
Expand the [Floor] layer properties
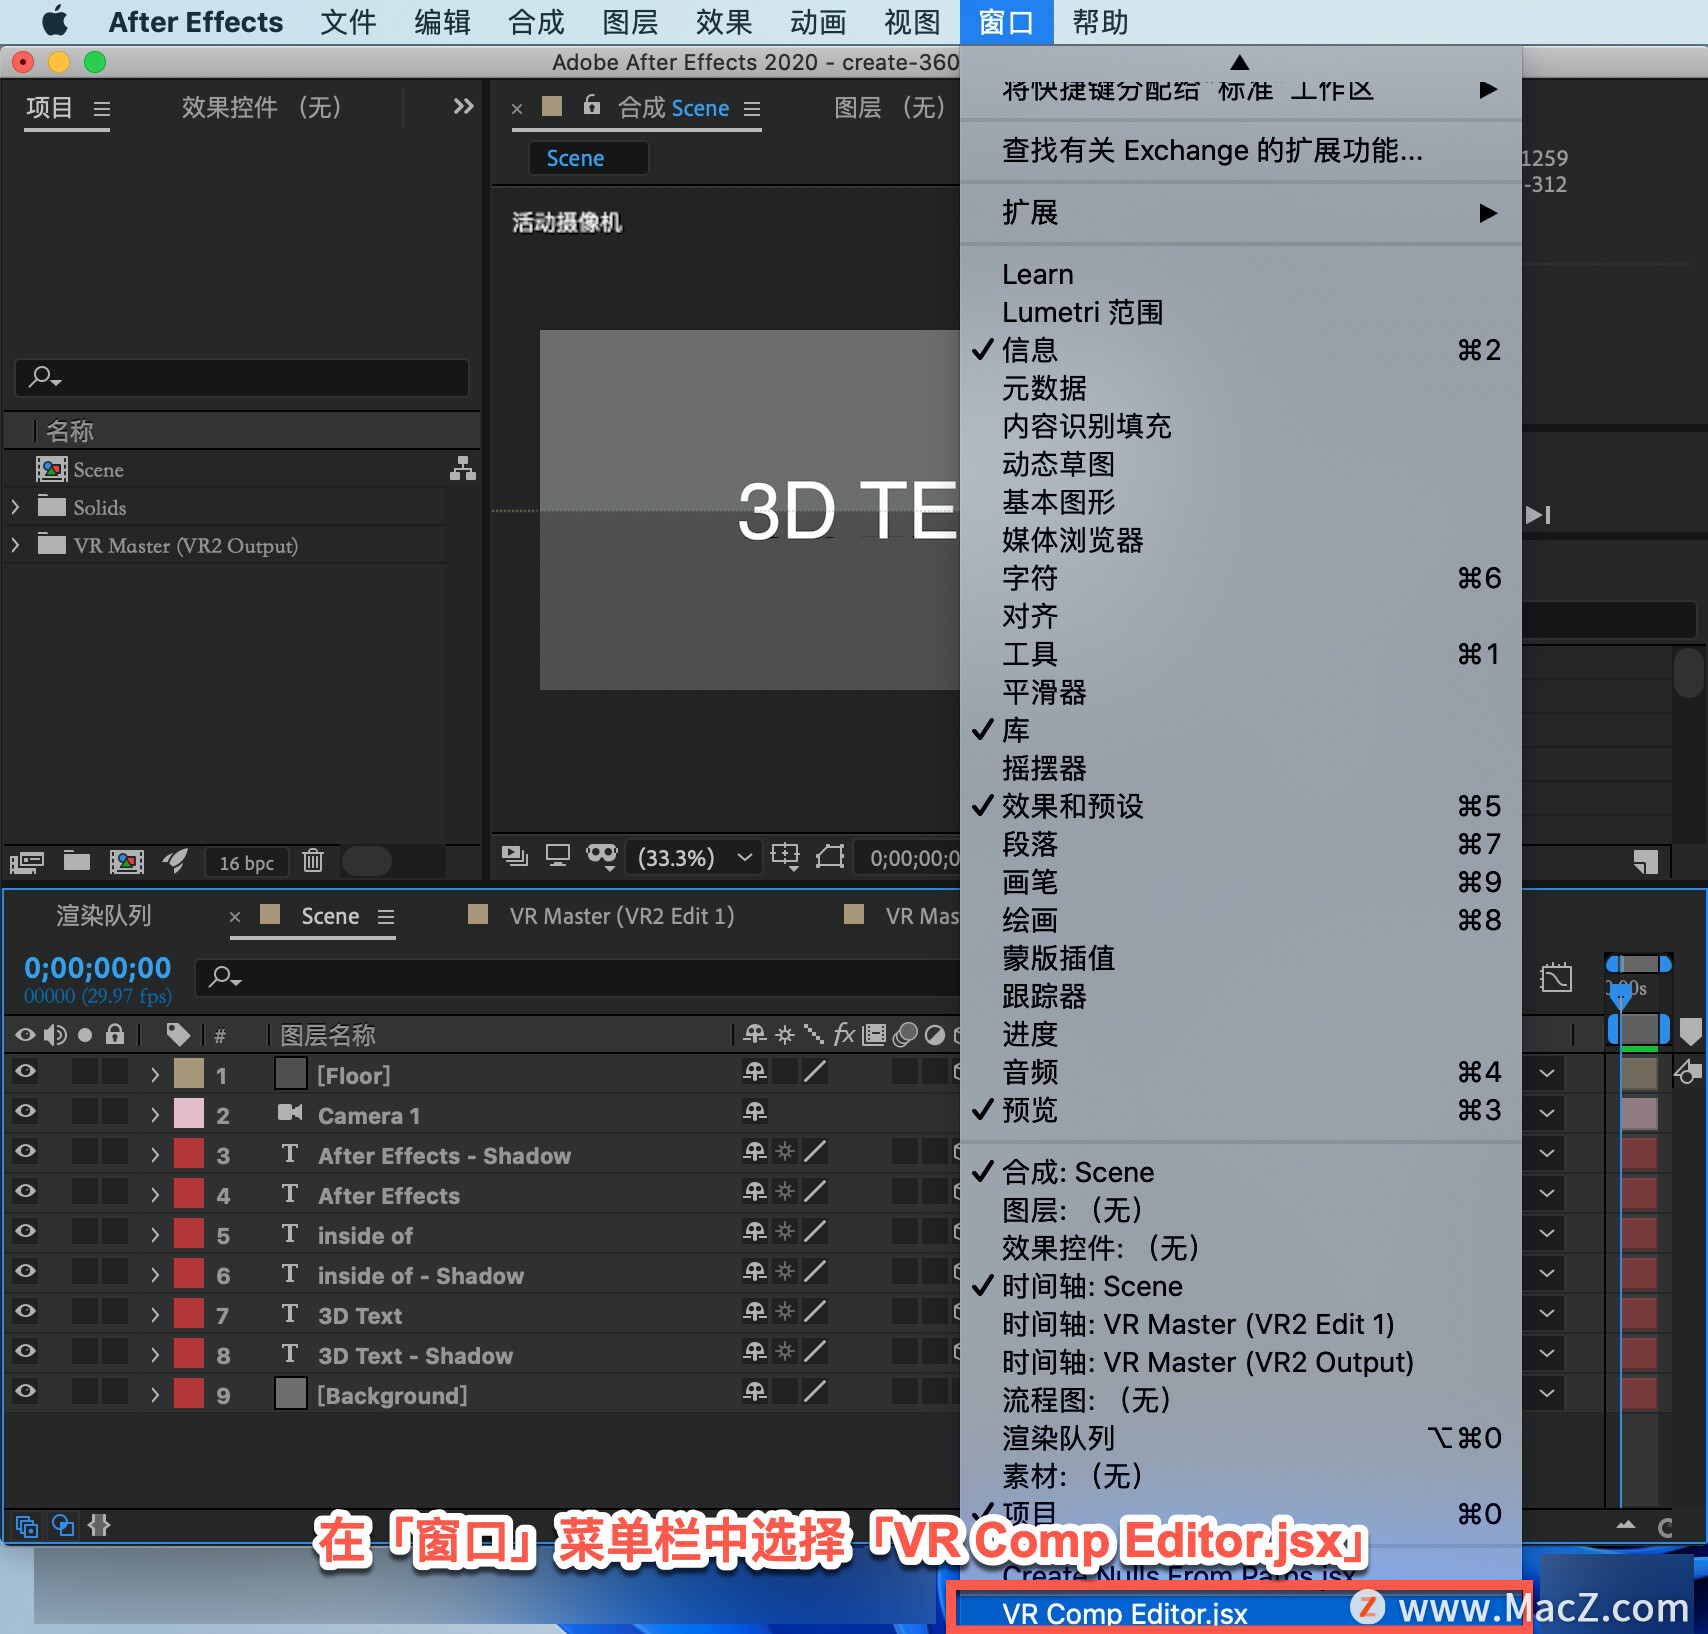(155, 1075)
